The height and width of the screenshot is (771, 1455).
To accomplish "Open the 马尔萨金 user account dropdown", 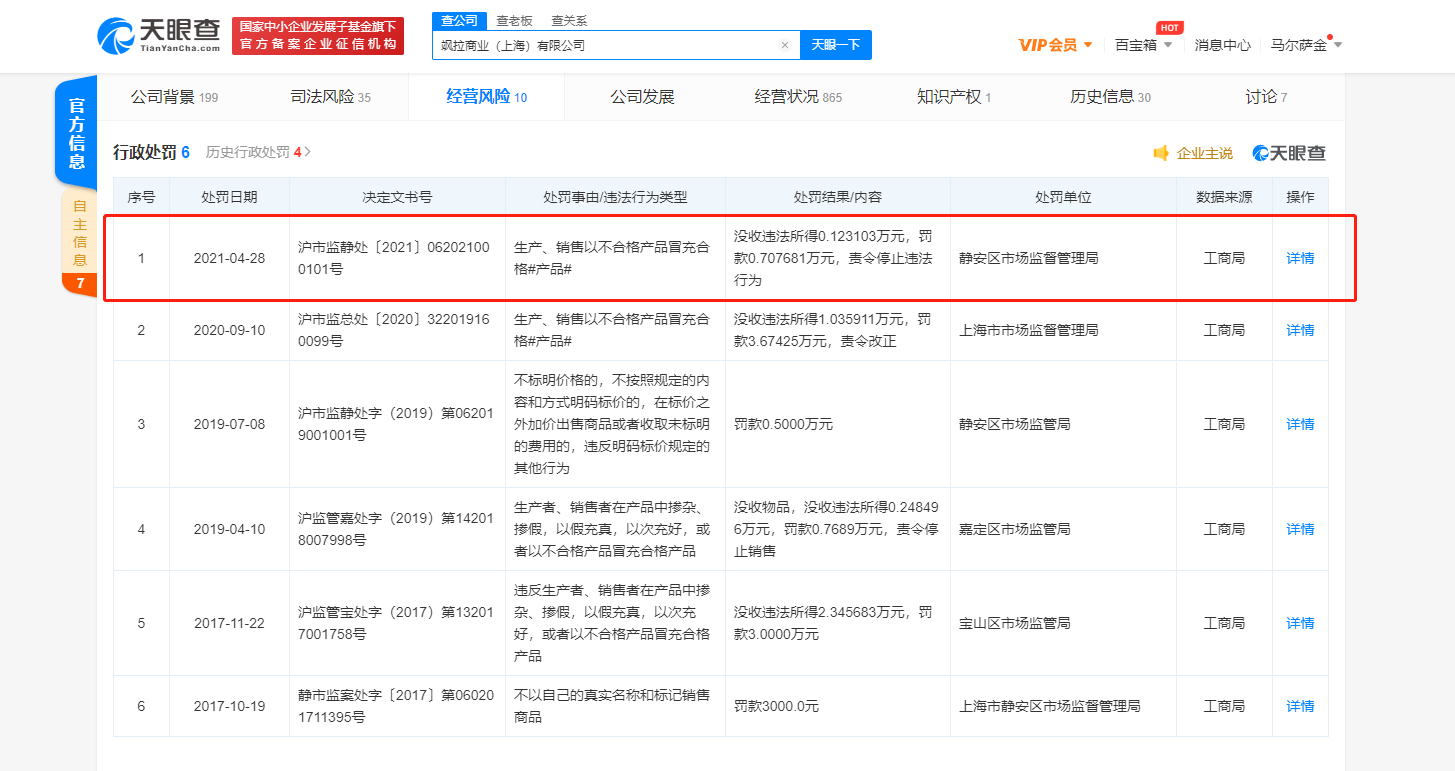I will click(x=1338, y=45).
